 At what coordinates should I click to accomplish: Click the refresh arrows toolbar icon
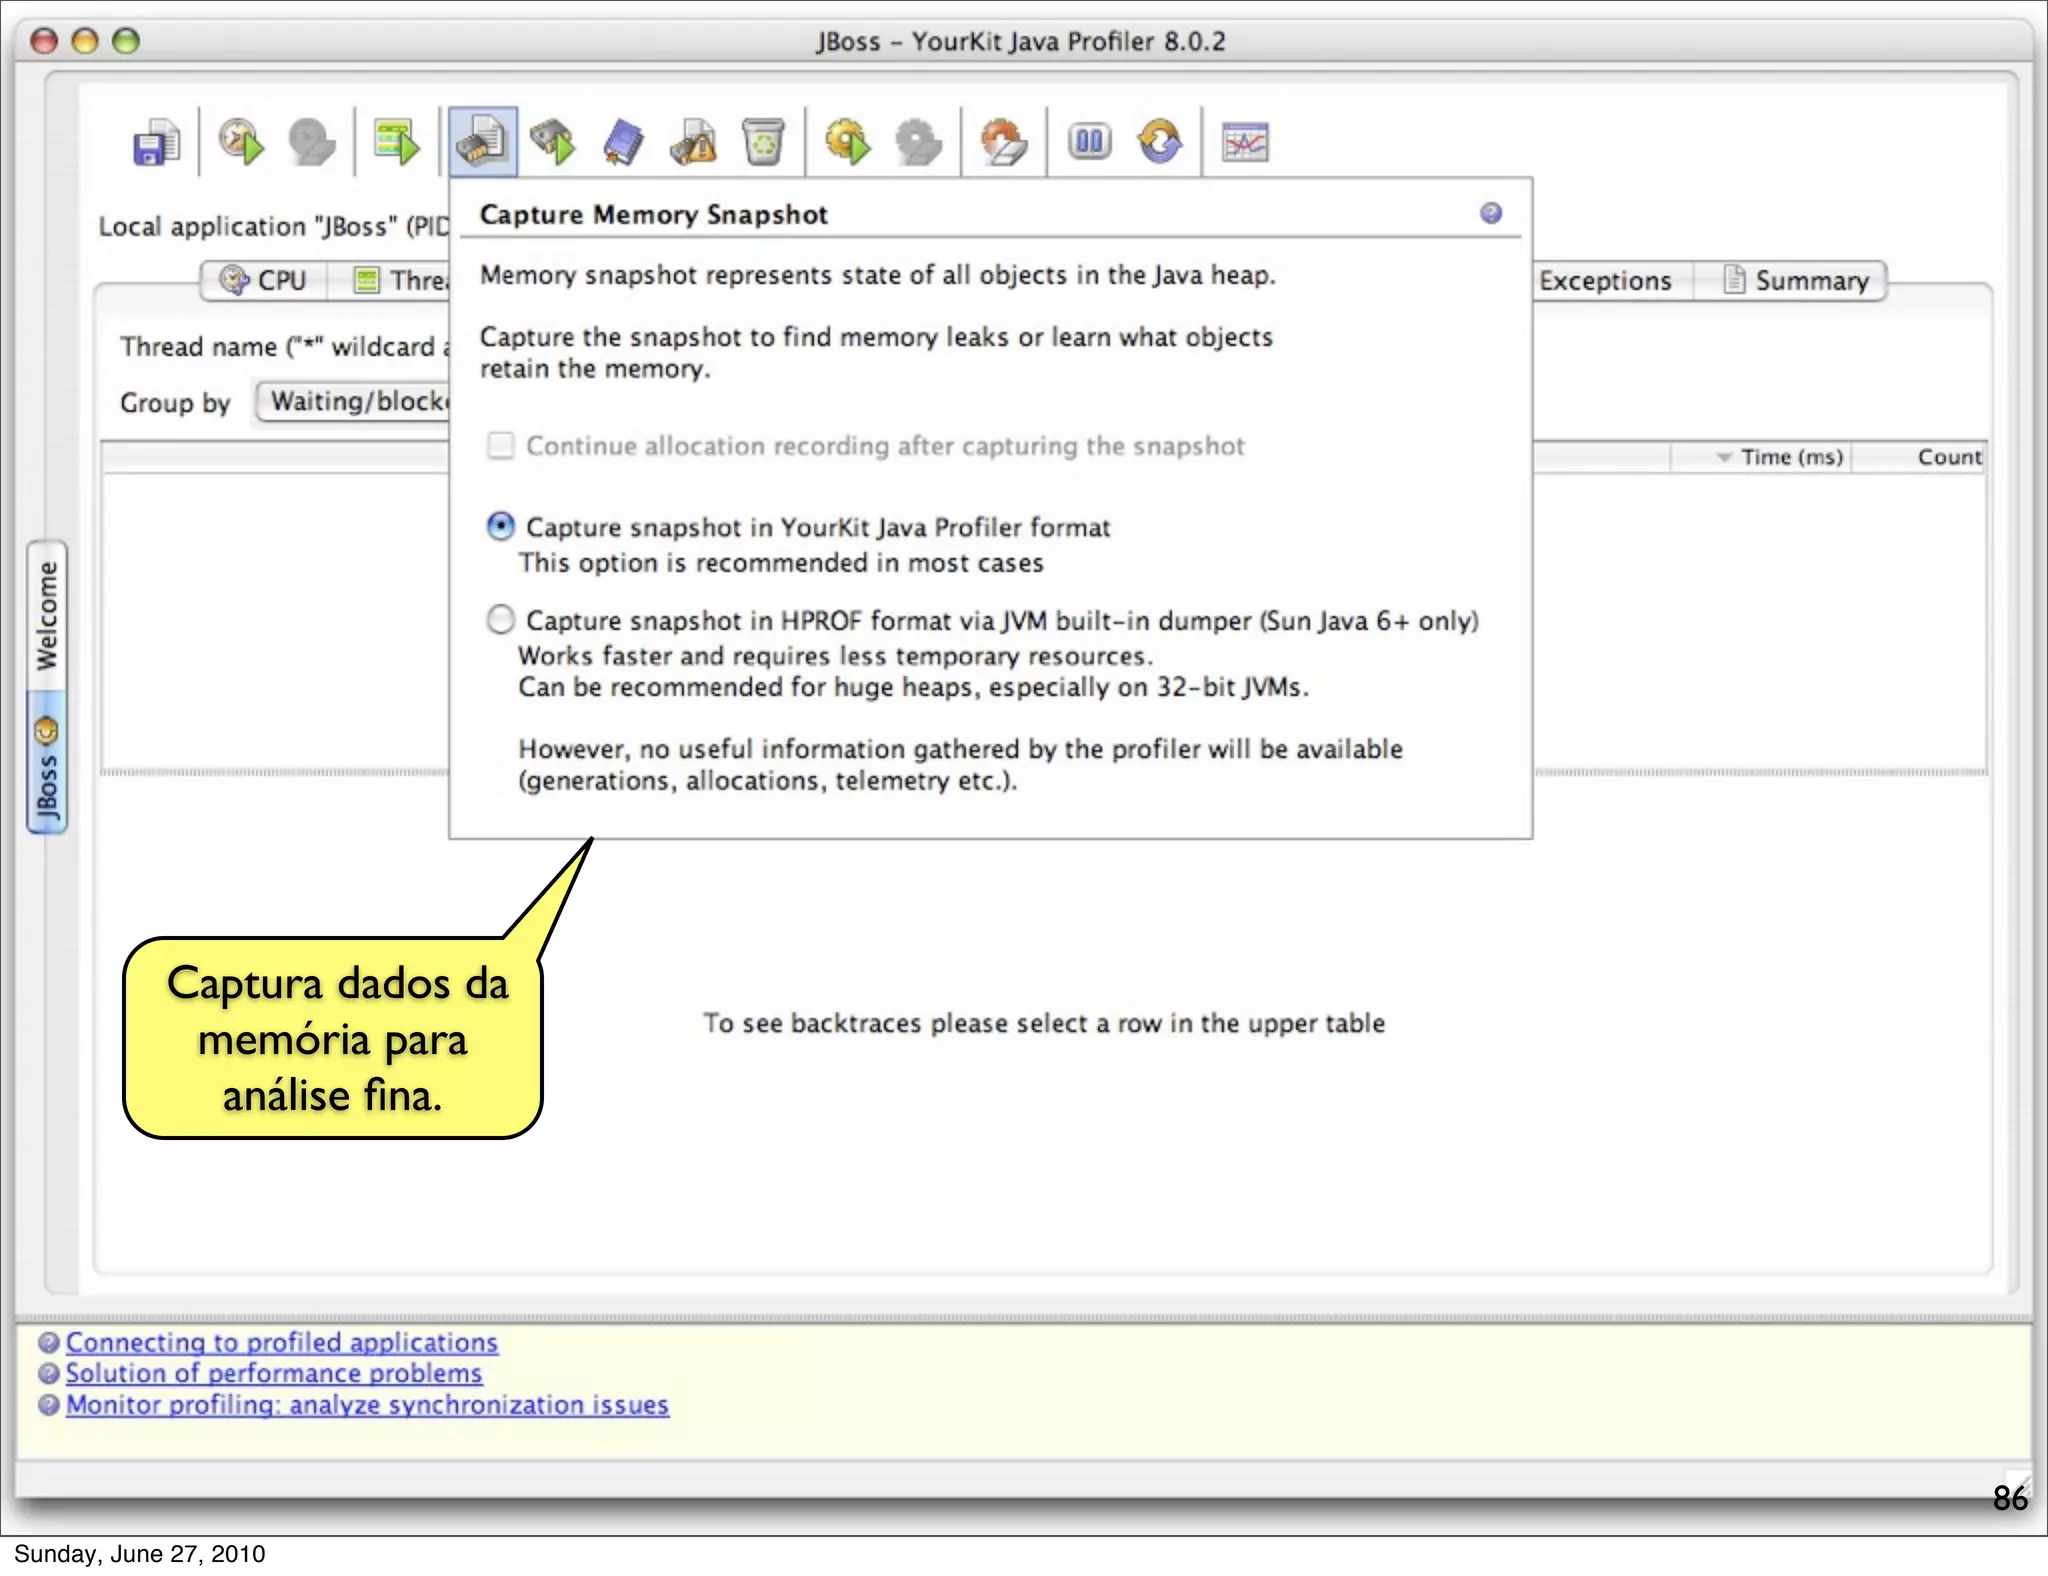(x=1160, y=142)
